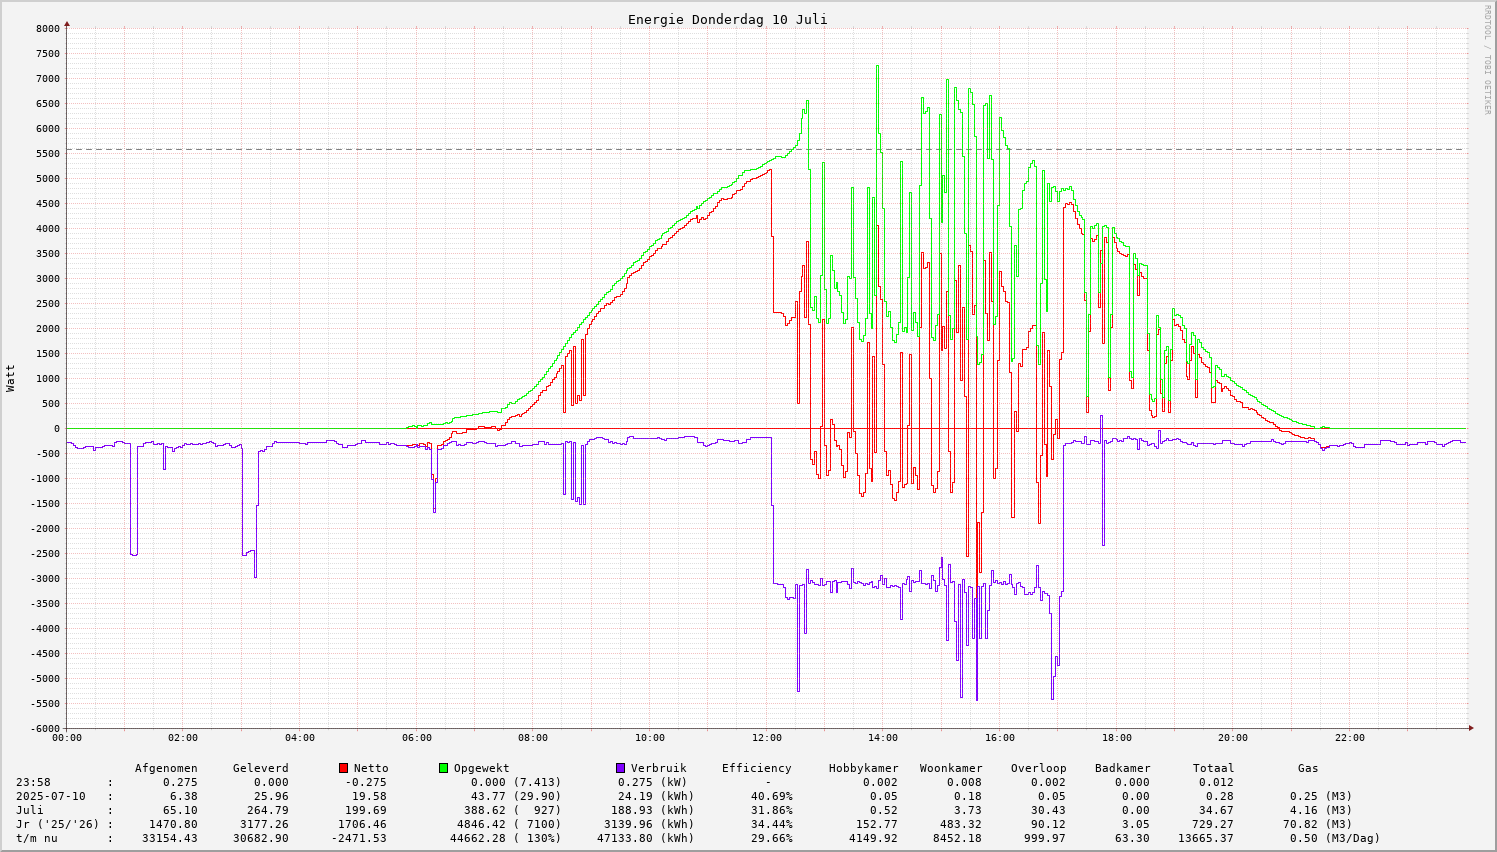Viewport: 1497px width, 852px height.
Task: Click the red Netto legend swatch
Action: coord(344,768)
